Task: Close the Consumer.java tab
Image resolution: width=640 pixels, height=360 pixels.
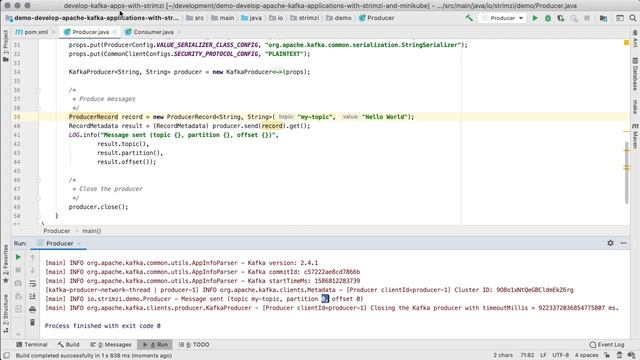Action: [179, 32]
